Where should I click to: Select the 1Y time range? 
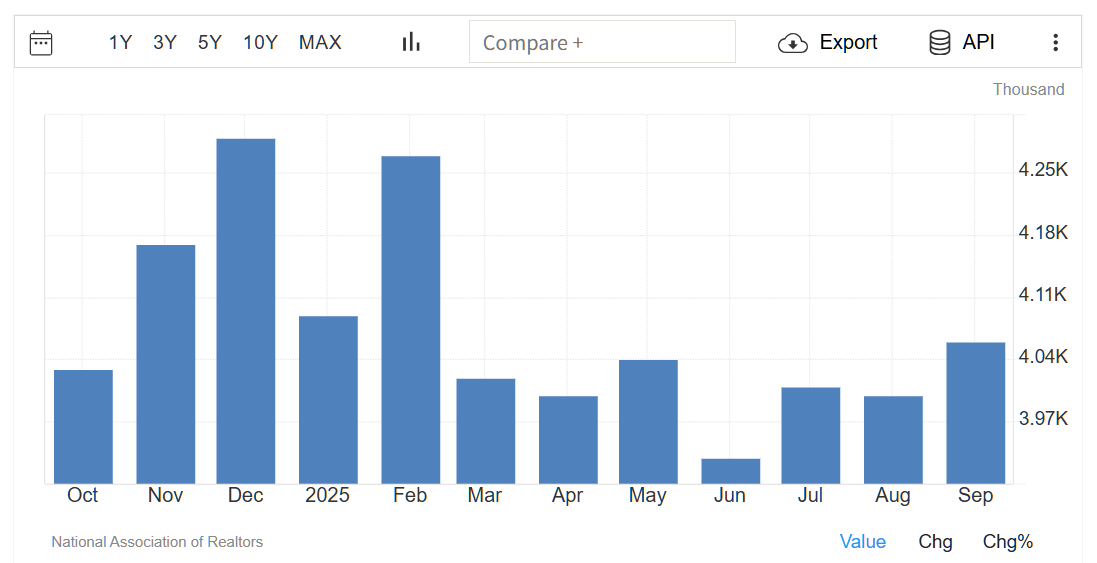point(120,42)
